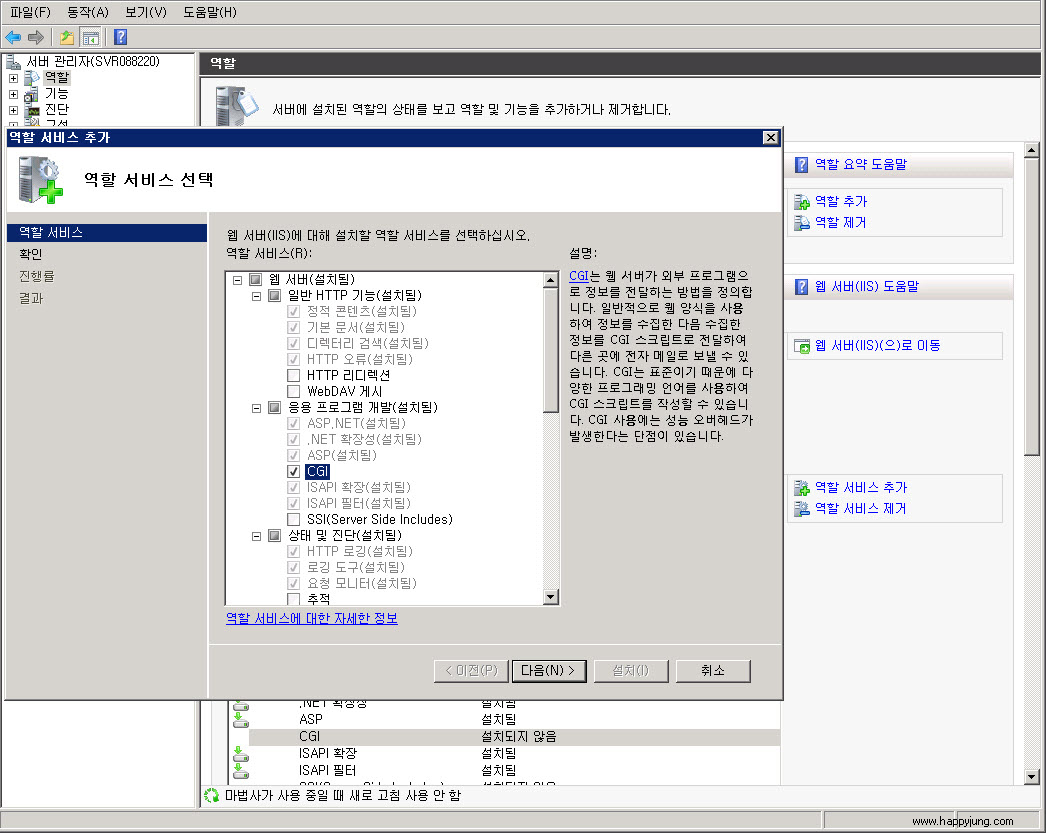Click the 역할 서비스 제거 link
This screenshot has width=1046, height=833.
[861, 509]
